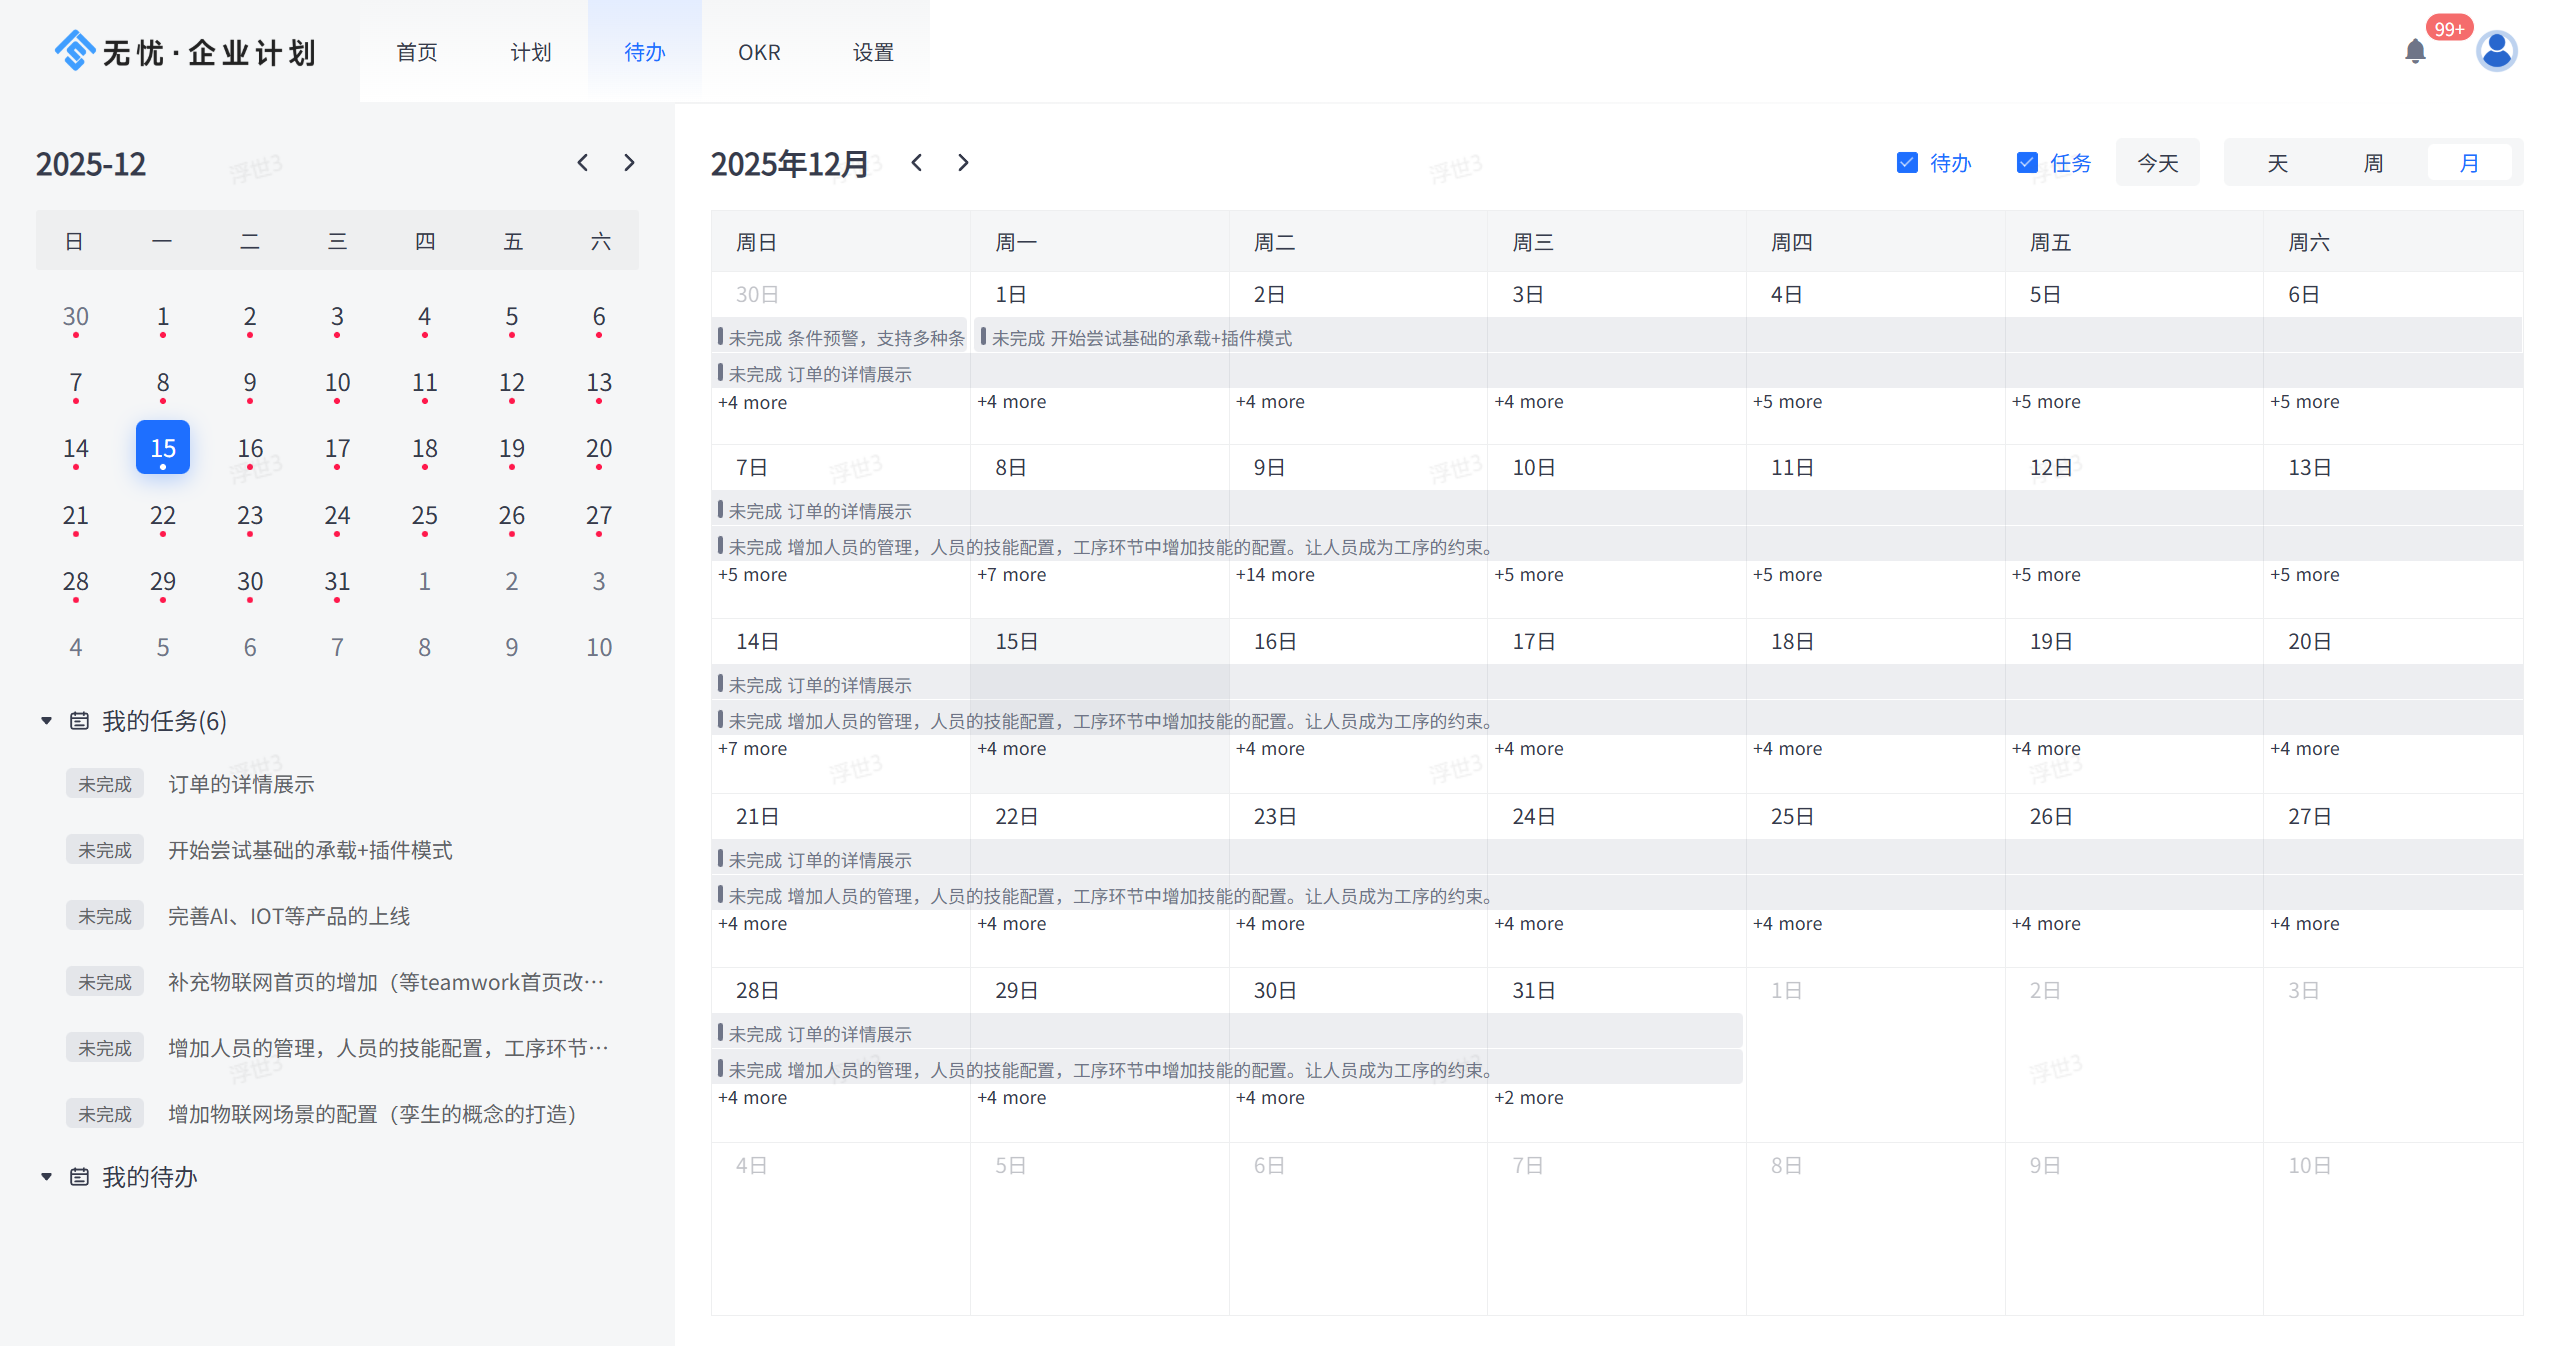Click the calendar icon beside 我的任务(6)
This screenshot has height=1346, width=2560.
click(79, 721)
